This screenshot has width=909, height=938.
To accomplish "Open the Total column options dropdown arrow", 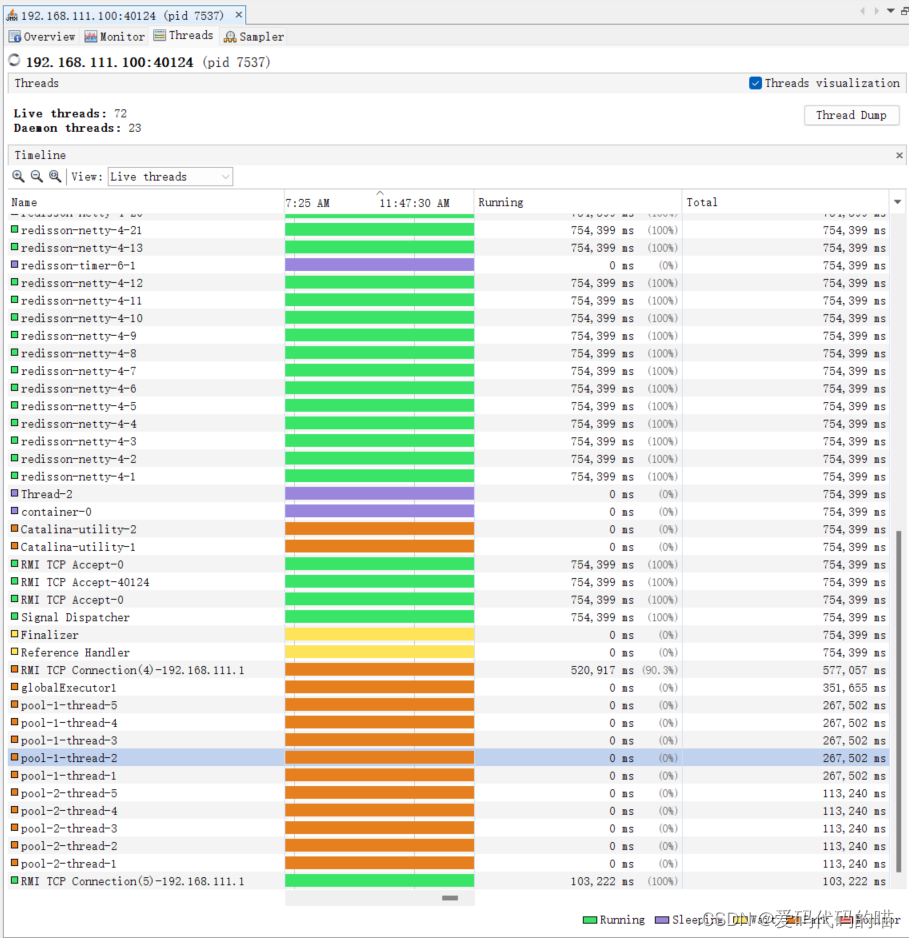I will tap(897, 201).
